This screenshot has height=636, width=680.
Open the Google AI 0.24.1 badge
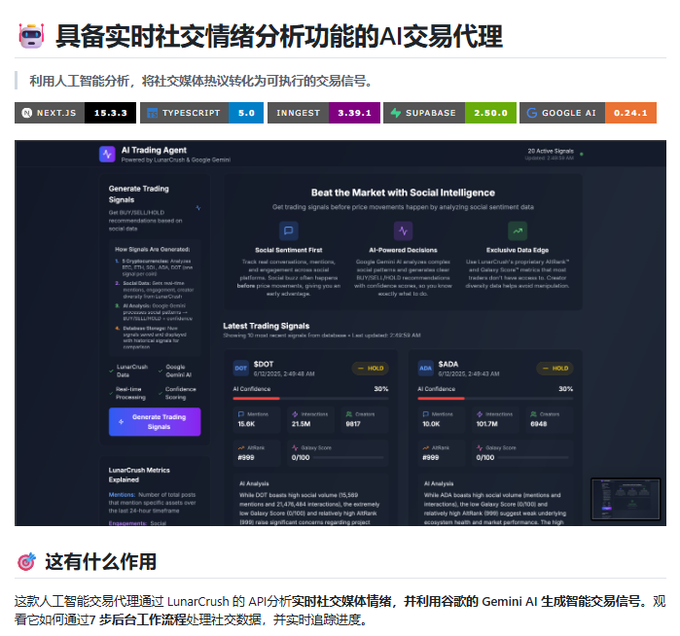pyautogui.click(x=588, y=113)
